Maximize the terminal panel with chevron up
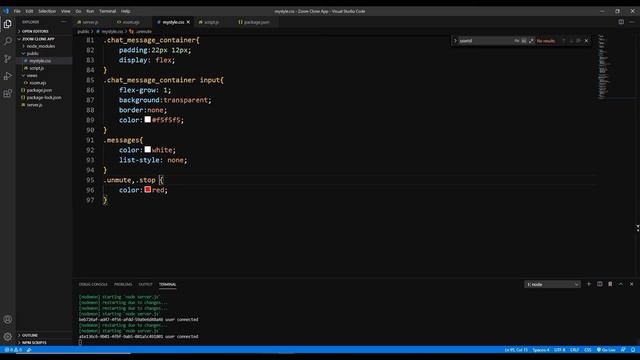The image size is (640, 360). 620,284
